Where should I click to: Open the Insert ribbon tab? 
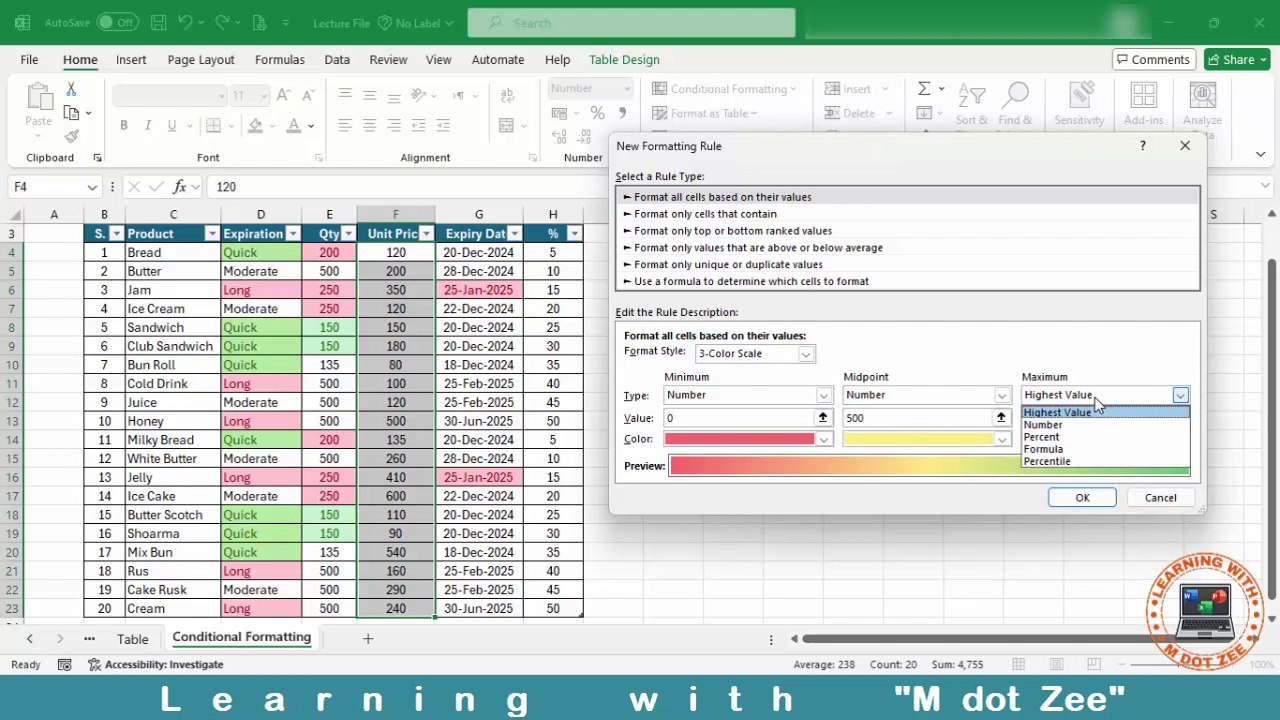pos(131,60)
